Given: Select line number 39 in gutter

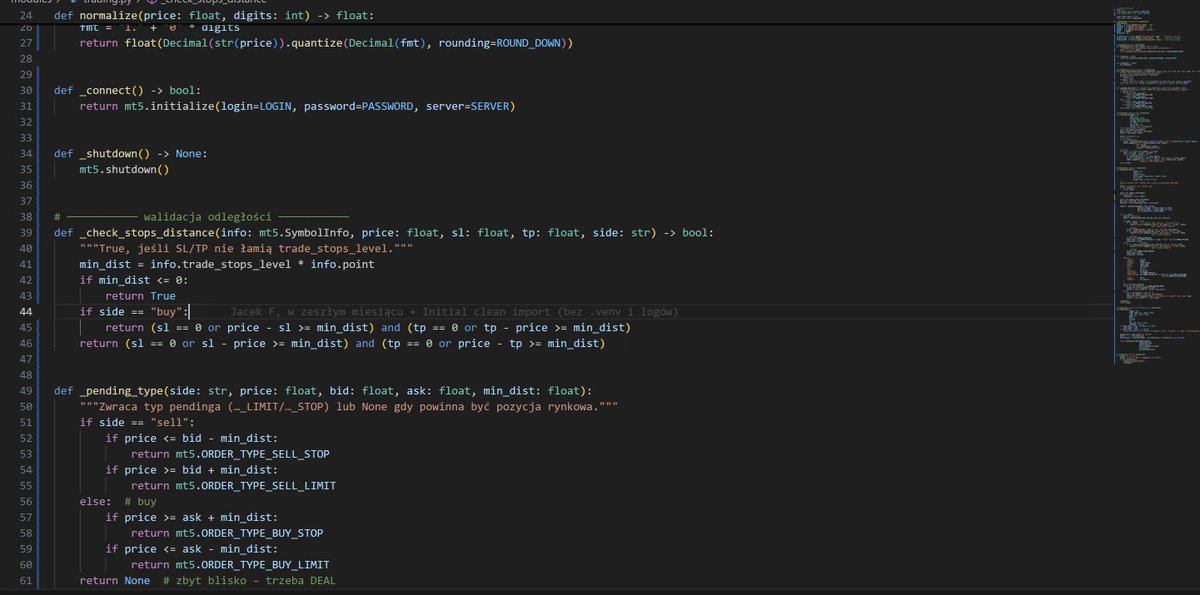Looking at the screenshot, I should [x=27, y=232].
